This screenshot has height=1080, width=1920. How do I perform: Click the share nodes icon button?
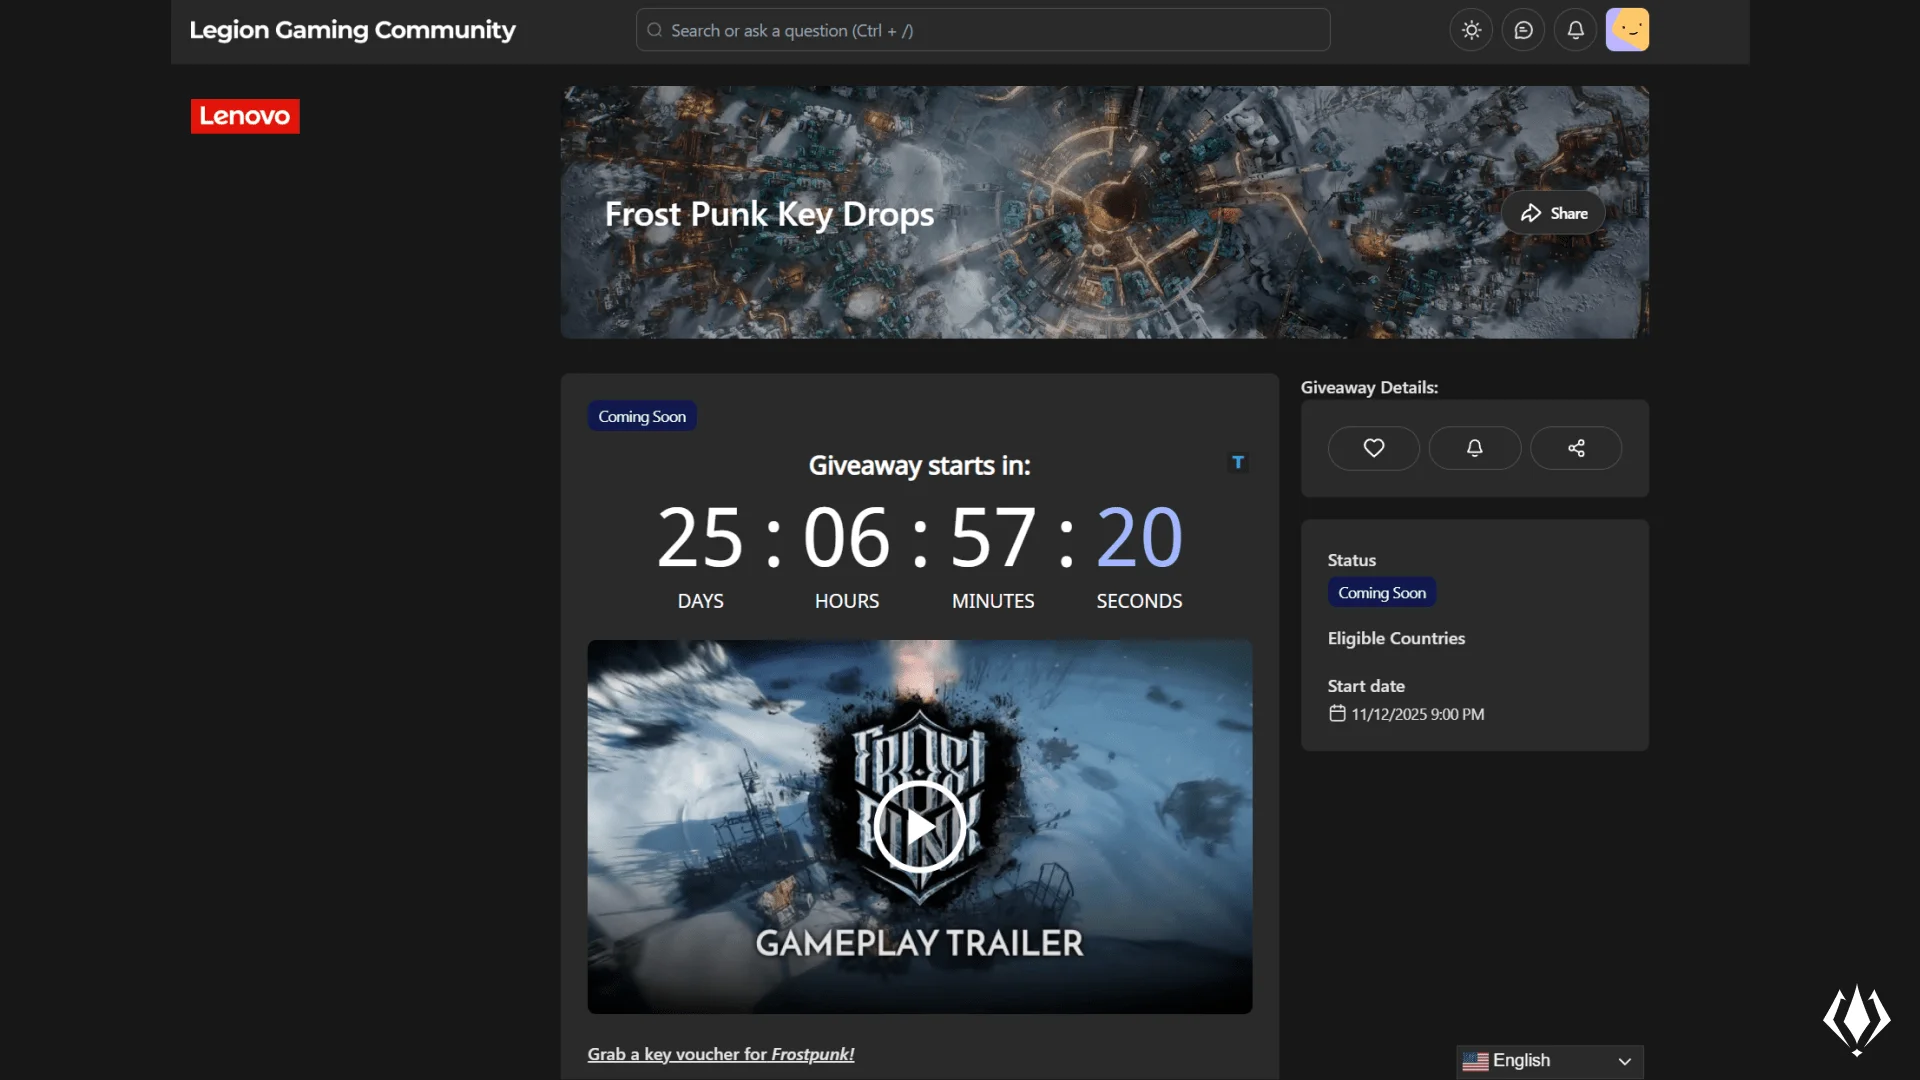pos(1576,448)
